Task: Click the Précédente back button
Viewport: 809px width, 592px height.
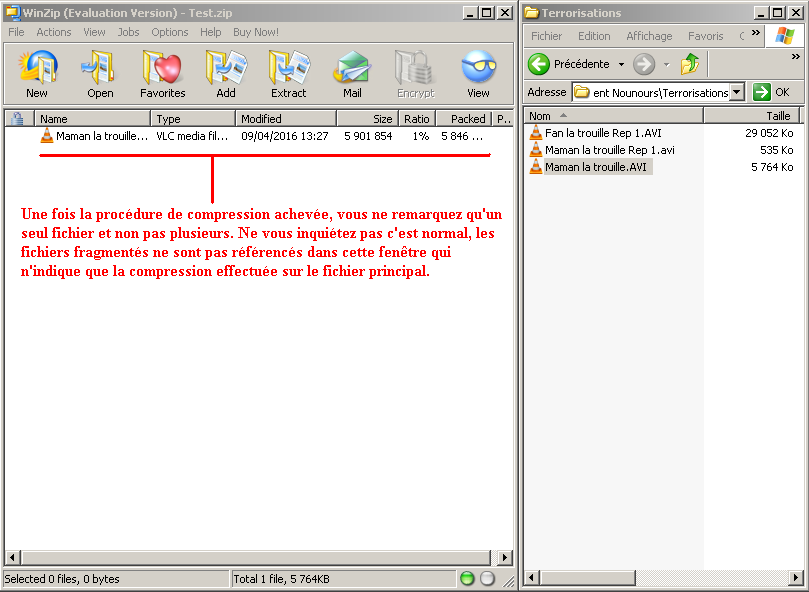Action: (570, 64)
